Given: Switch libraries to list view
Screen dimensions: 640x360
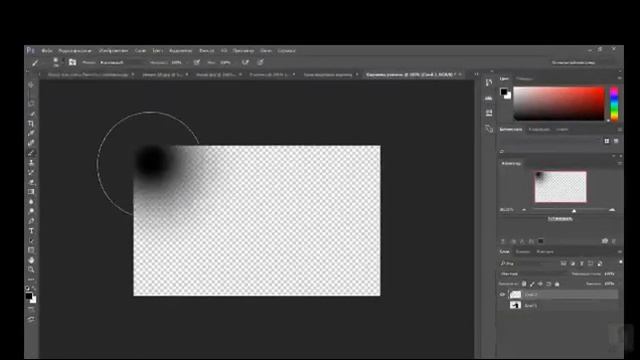Looking at the screenshot, I should point(616,141).
